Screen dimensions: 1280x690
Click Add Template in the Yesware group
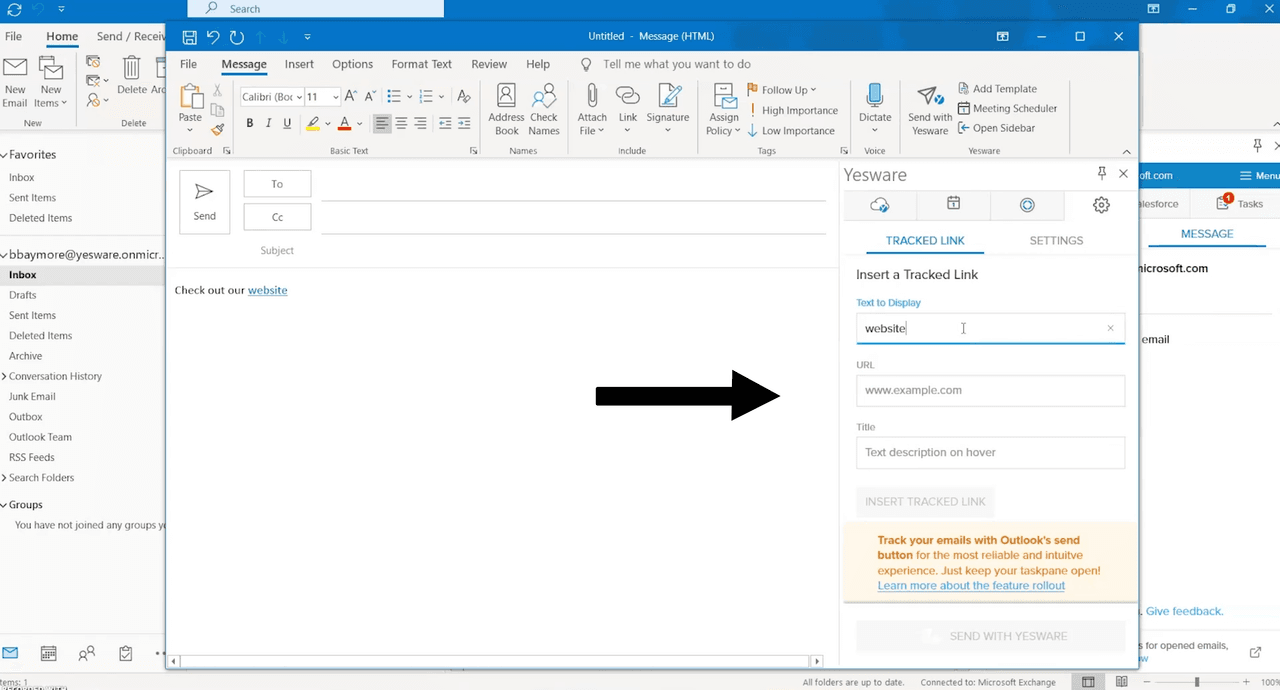[x=997, y=89]
